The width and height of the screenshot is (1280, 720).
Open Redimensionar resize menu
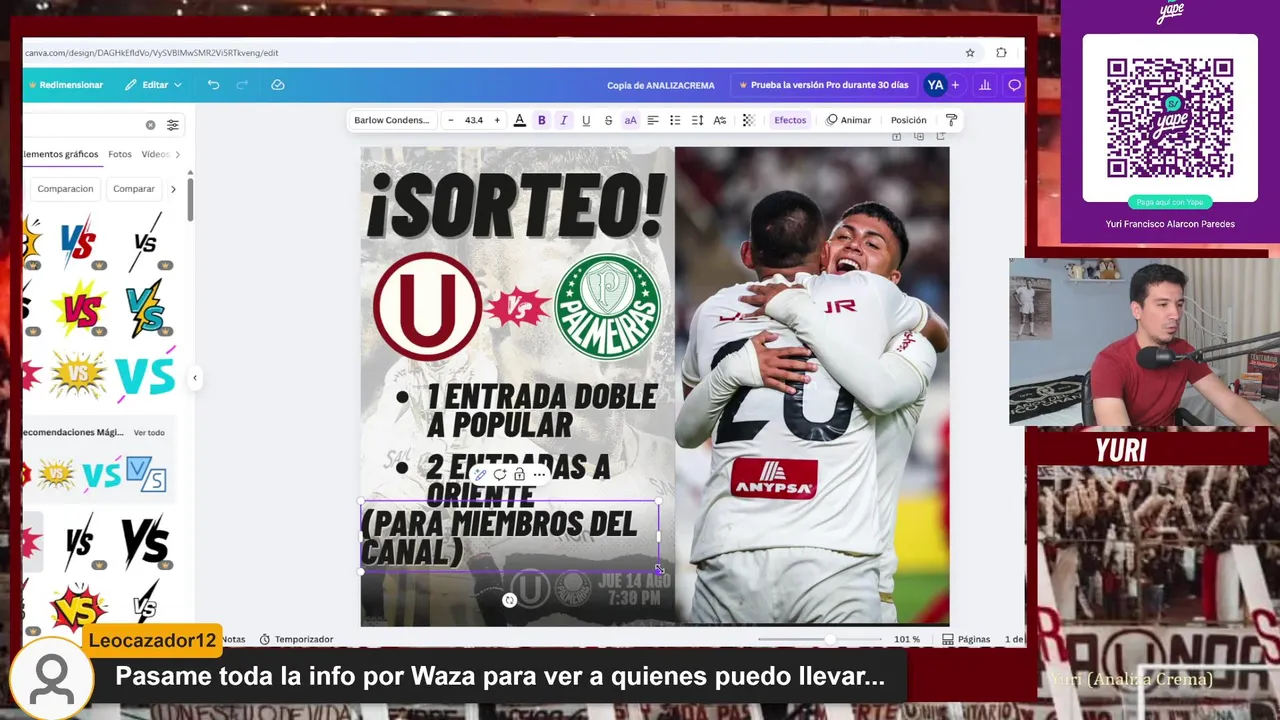point(64,85)
